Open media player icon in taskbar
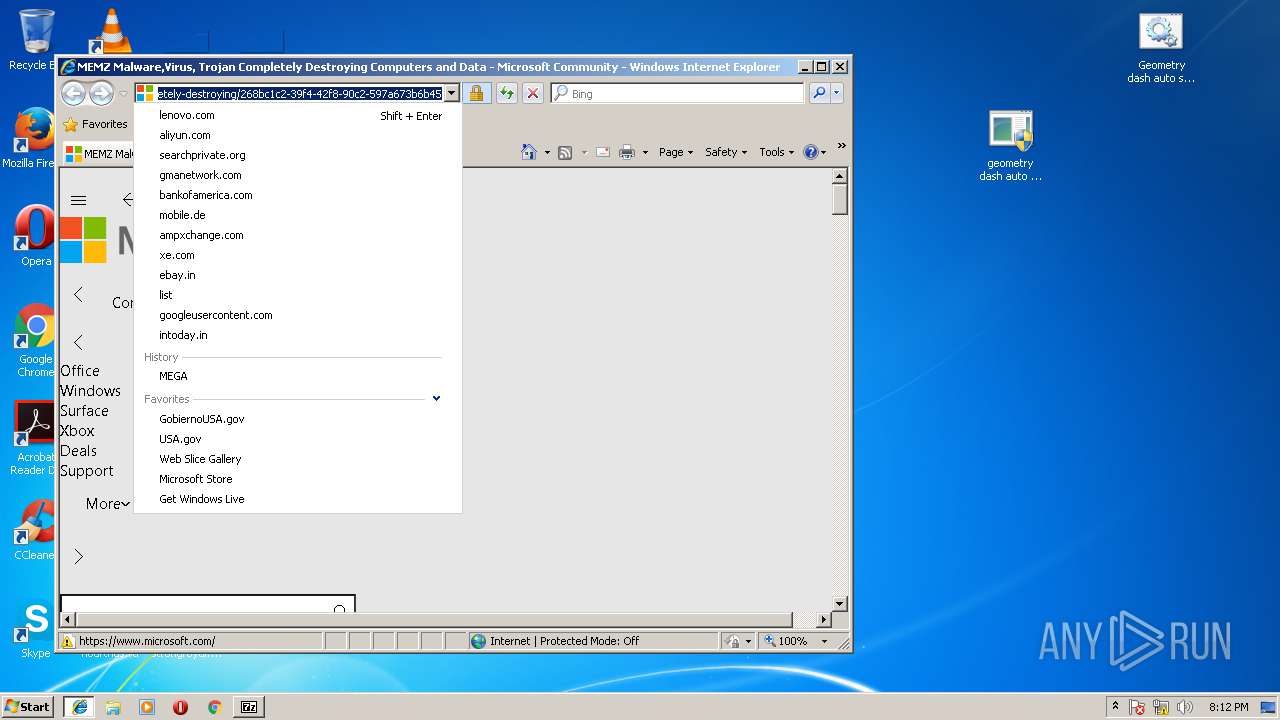This screenshot has width=1280, height=720. [x=147, y=707]
